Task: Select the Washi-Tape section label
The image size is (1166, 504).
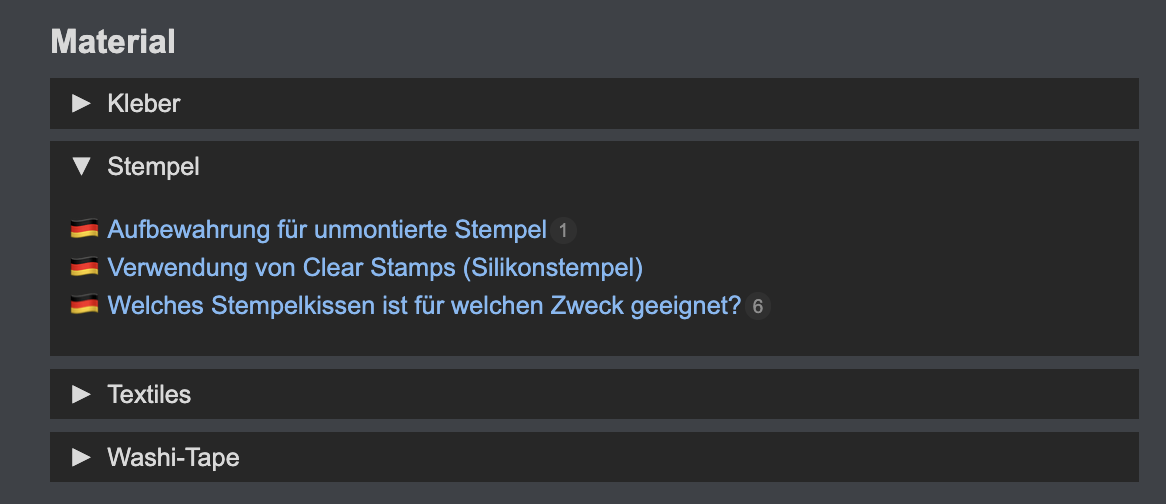Action: point(173,457)
